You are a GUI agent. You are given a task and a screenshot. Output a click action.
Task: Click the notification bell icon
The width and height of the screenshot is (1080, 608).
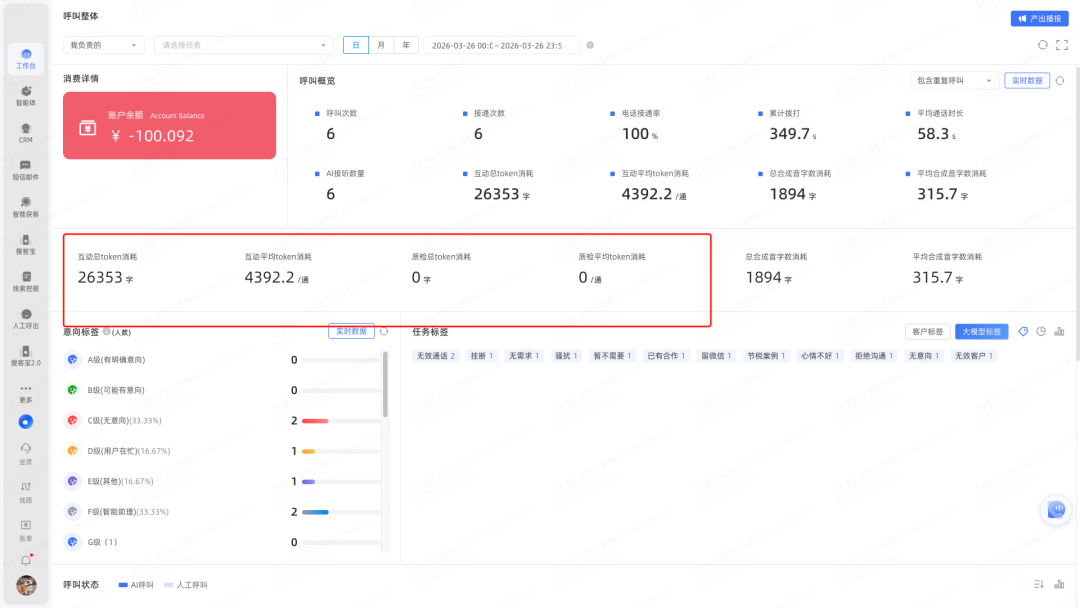click(26, 561)
